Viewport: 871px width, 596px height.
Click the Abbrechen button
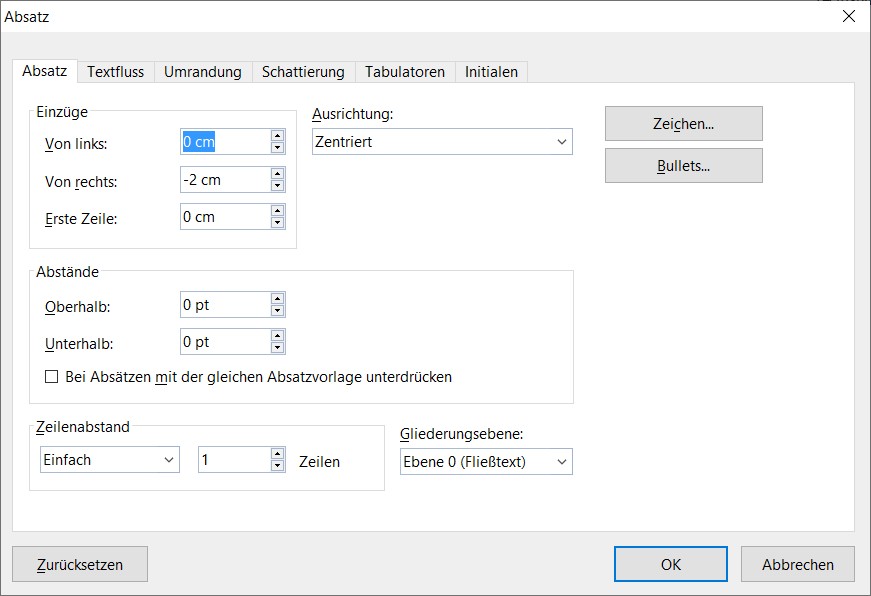[798, 564]
